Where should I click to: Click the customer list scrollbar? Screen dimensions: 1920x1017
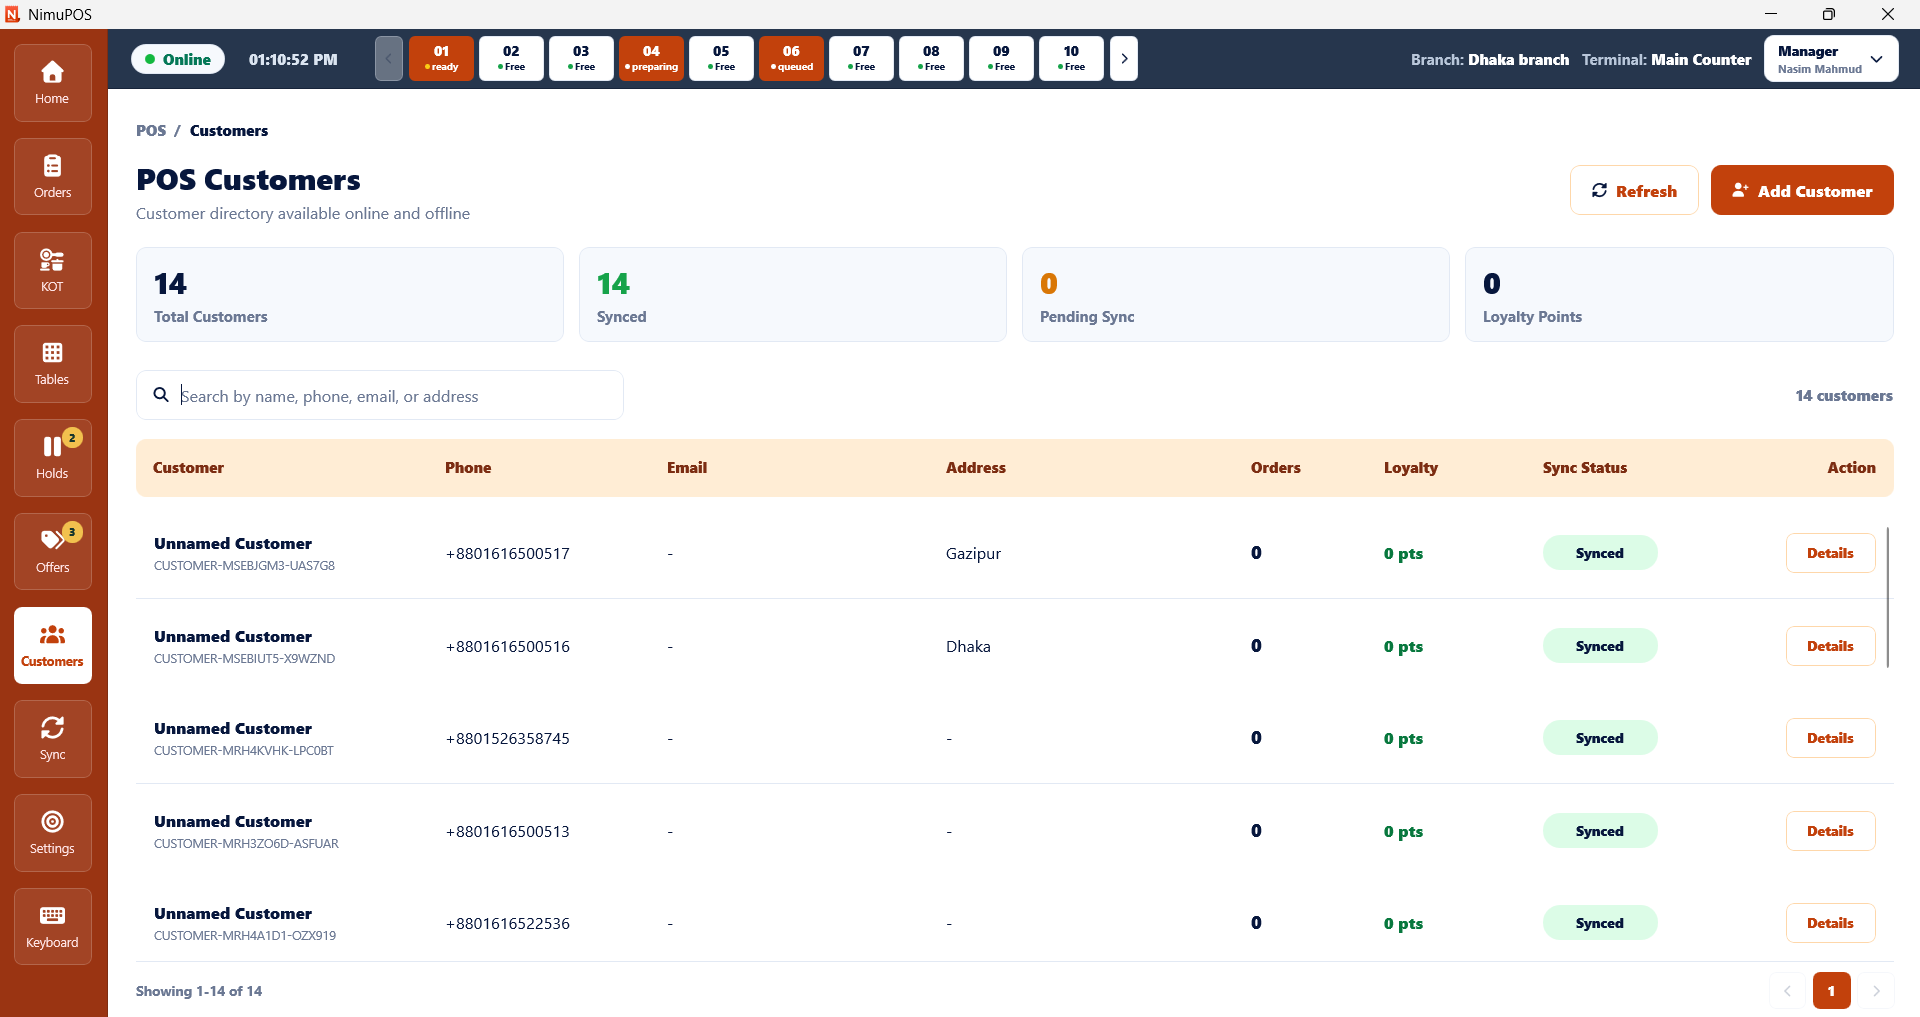coord(1887,598)
